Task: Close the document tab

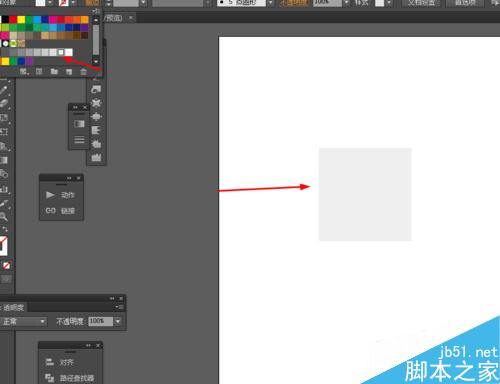Action: click(x=131, y=17)
